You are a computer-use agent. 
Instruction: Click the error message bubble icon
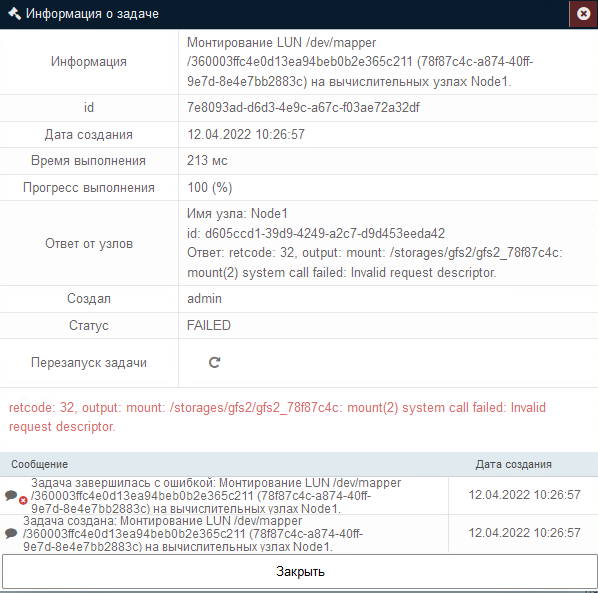coord(11,495)
